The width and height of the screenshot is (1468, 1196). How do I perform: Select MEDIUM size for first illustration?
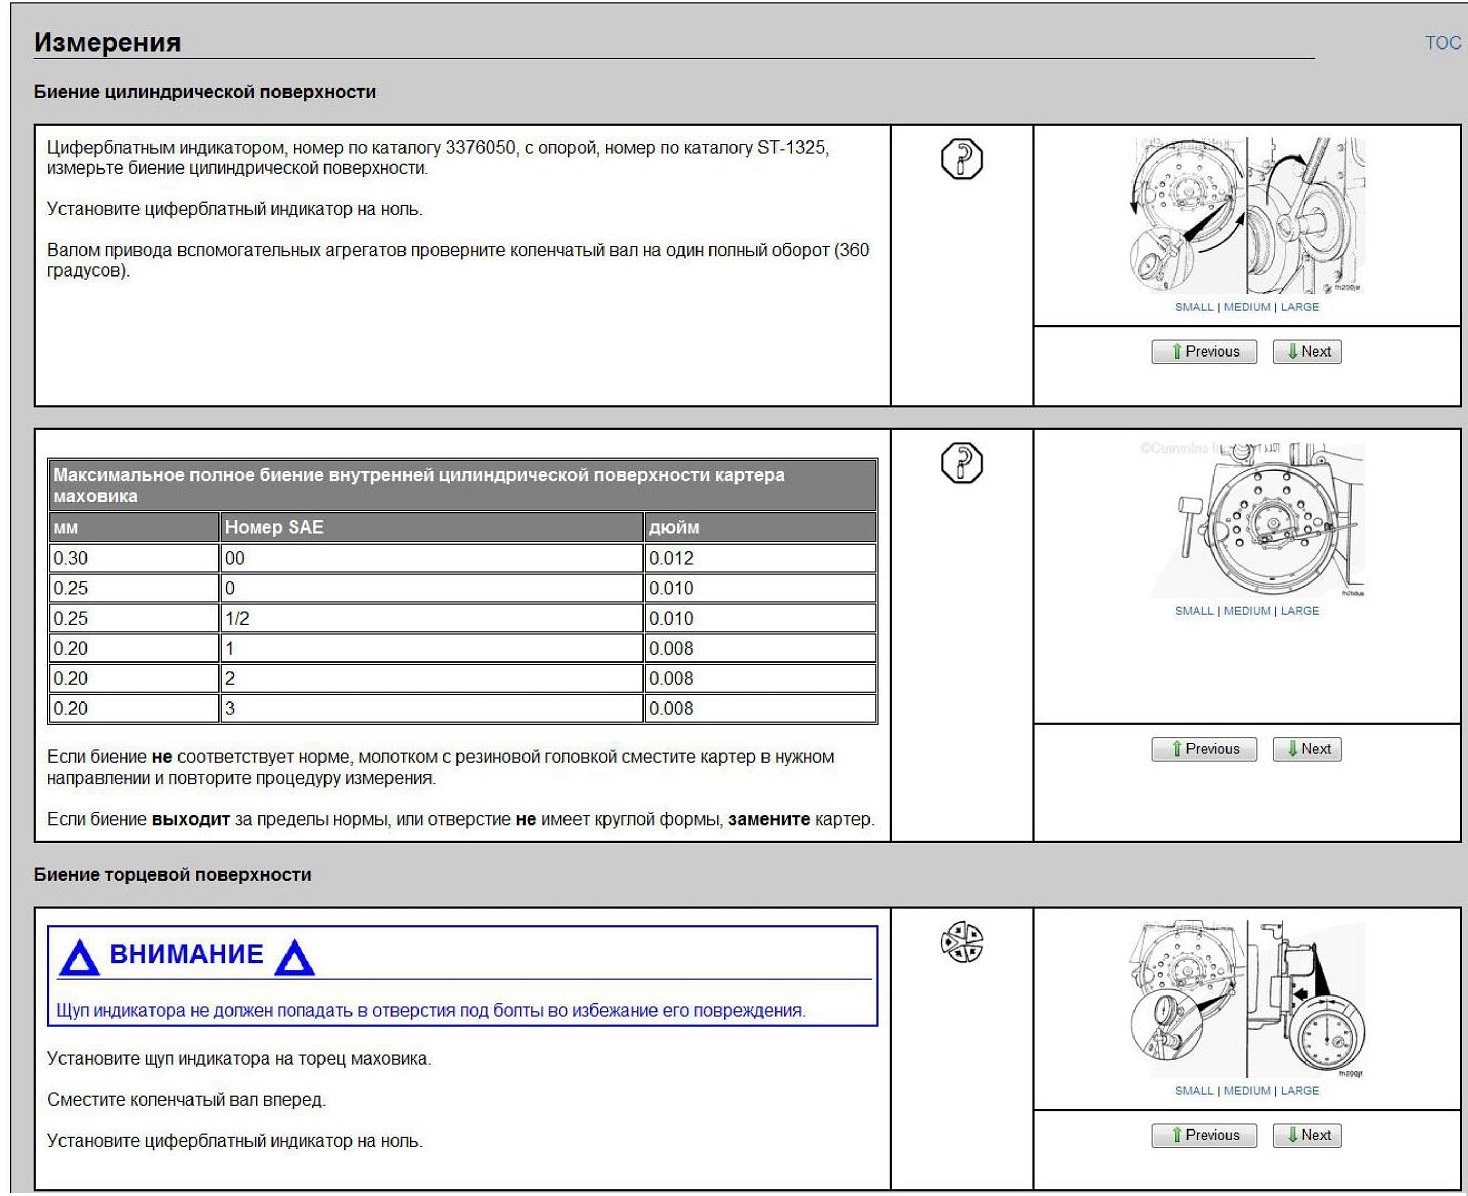[1247, 307]
